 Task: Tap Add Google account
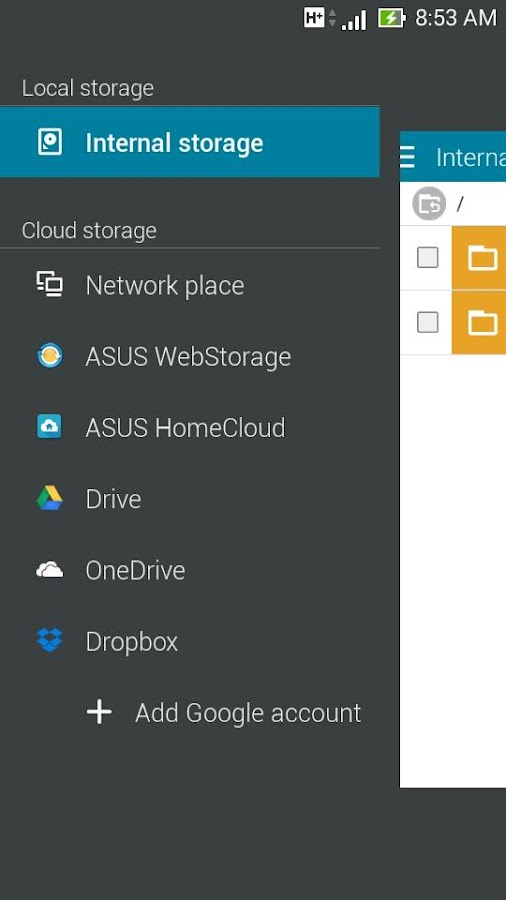click(x=248, y=713)
